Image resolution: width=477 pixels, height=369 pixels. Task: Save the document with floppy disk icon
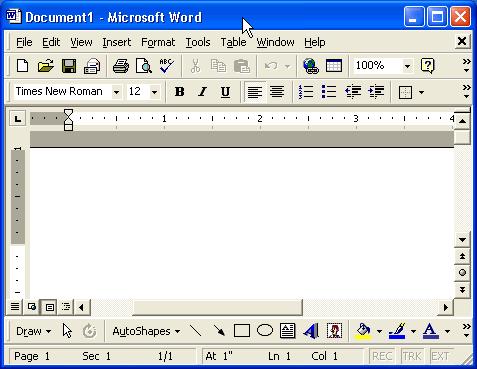click(69, 66)
